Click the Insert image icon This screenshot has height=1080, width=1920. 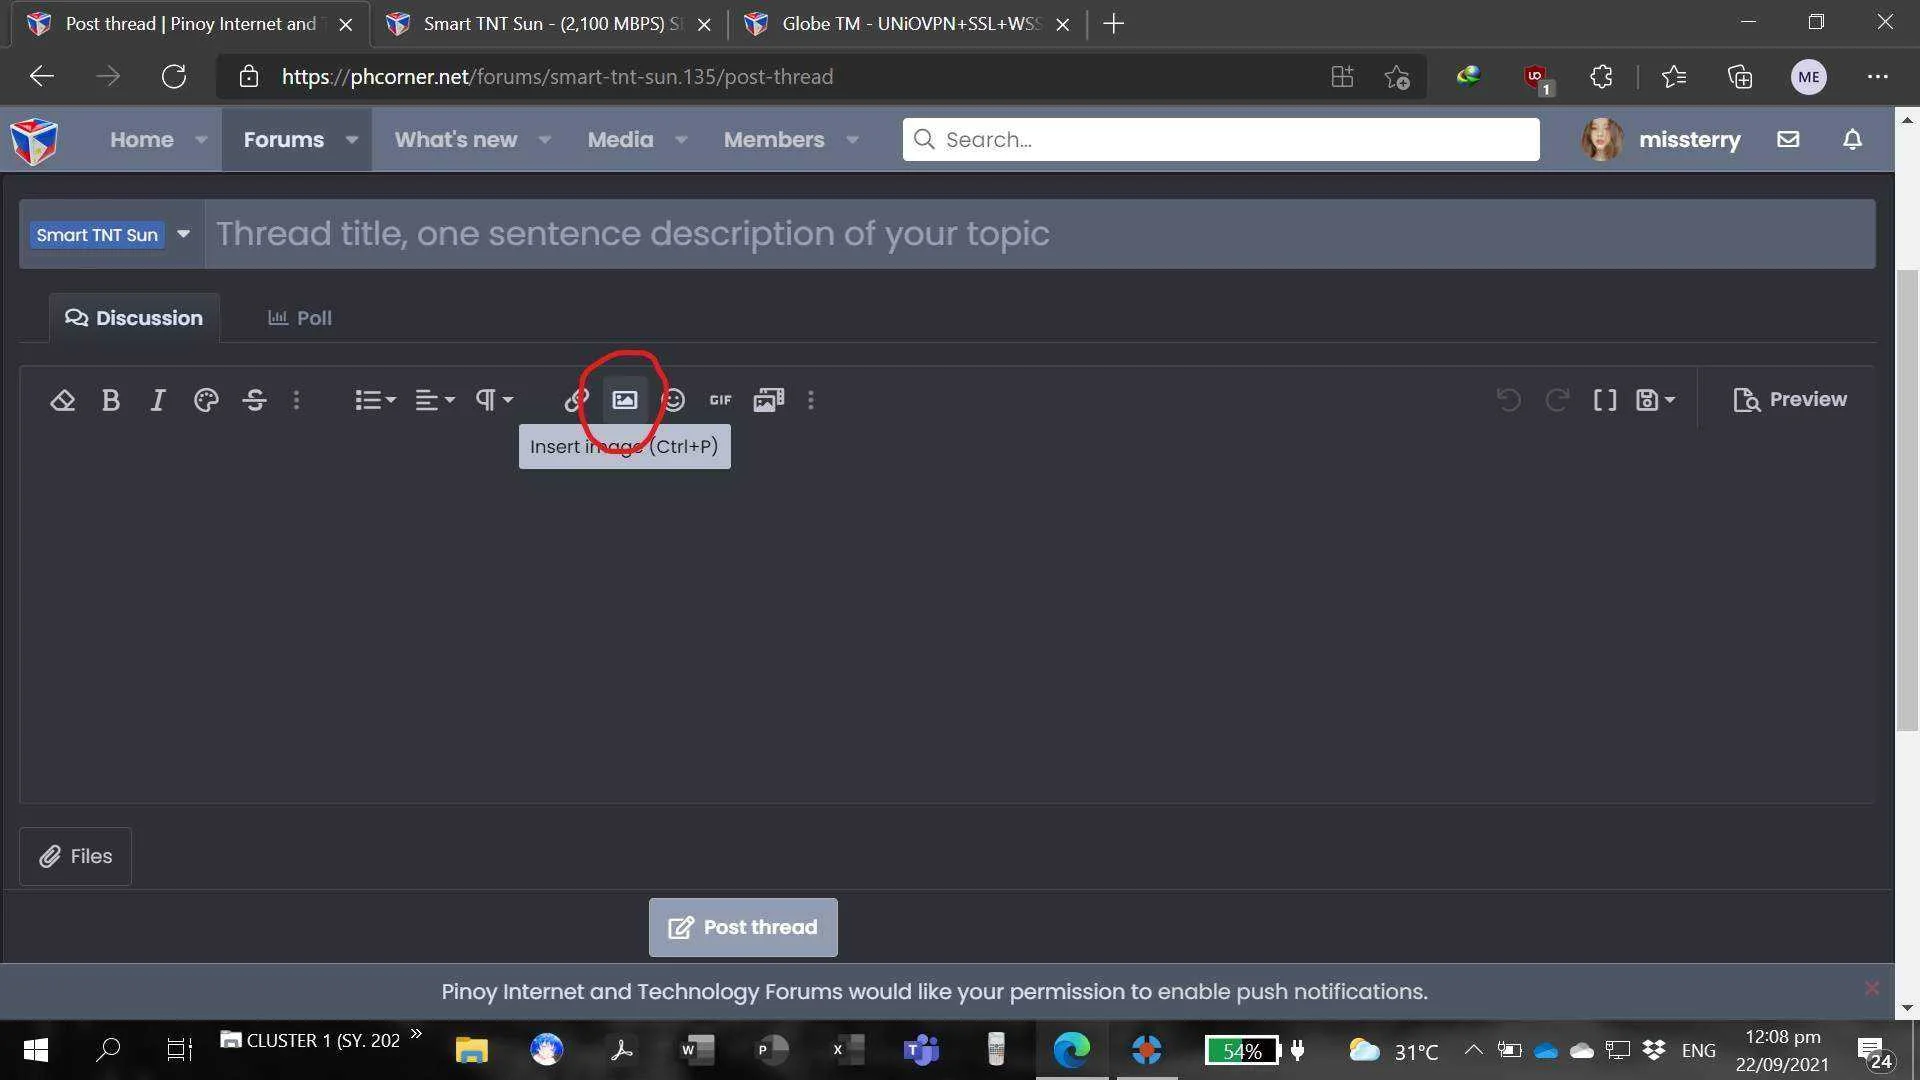[625, 400]
